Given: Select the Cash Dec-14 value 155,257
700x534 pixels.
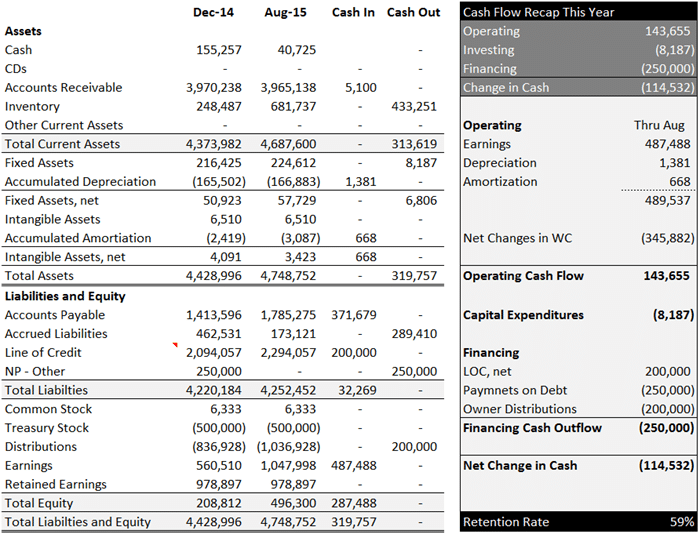Looking at the screenshot, I should click(219, 50).
